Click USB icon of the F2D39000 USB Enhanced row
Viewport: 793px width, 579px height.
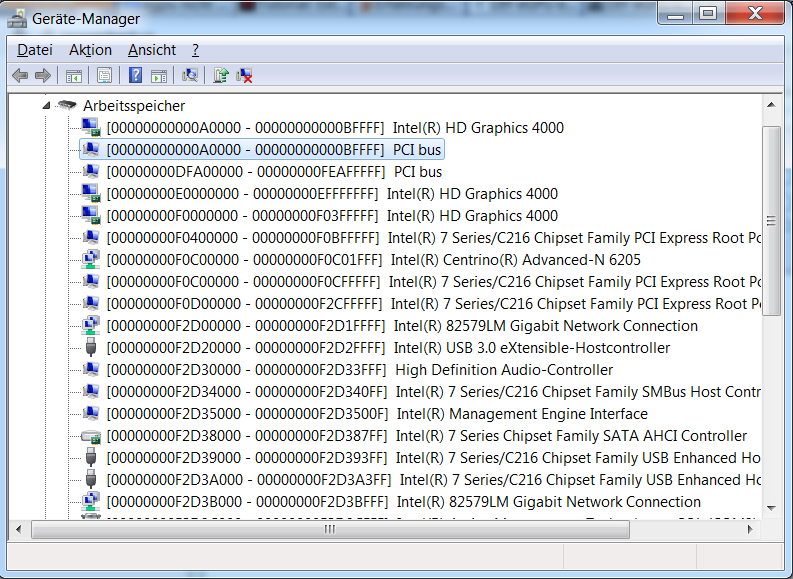coord(91,457)
